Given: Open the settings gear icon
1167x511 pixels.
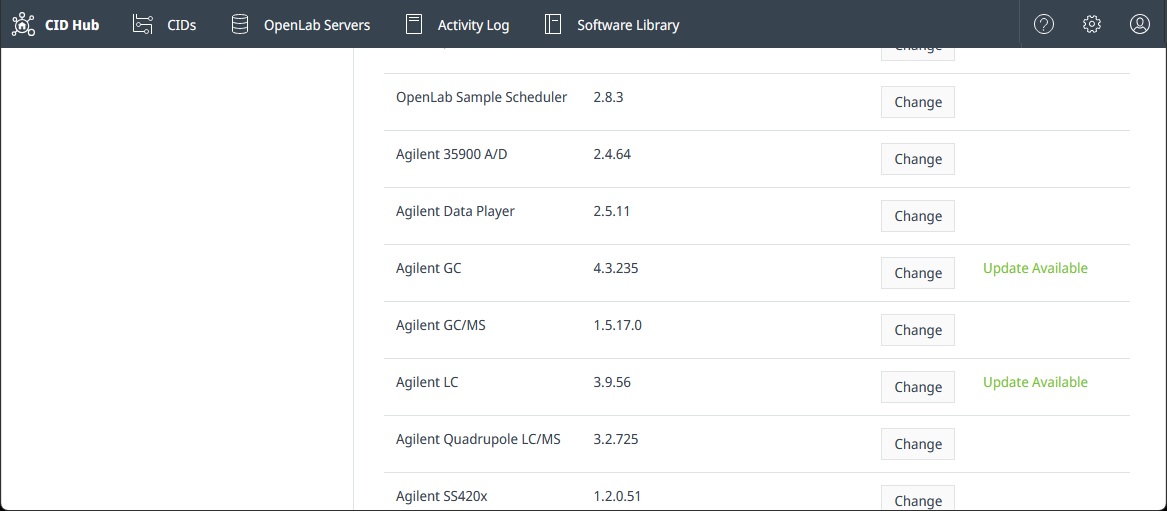Looking at the screenshot, I should coord(1092,25).
